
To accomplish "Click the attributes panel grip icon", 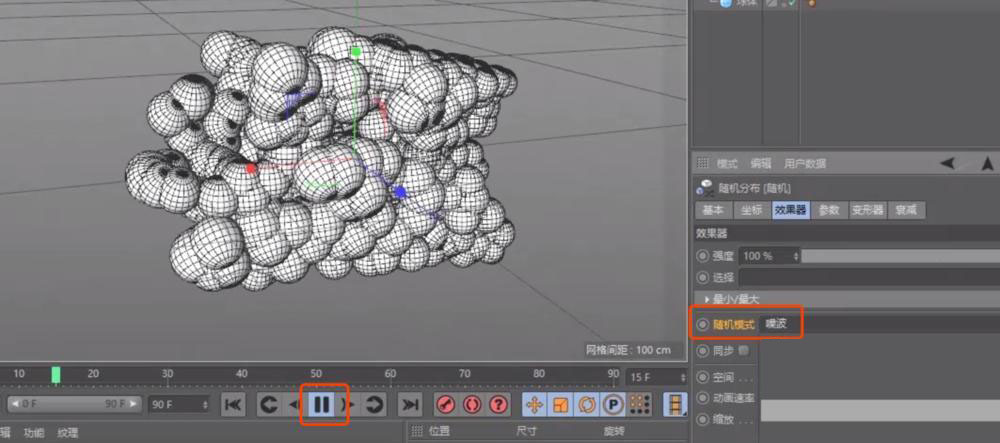I will [703, 163].
